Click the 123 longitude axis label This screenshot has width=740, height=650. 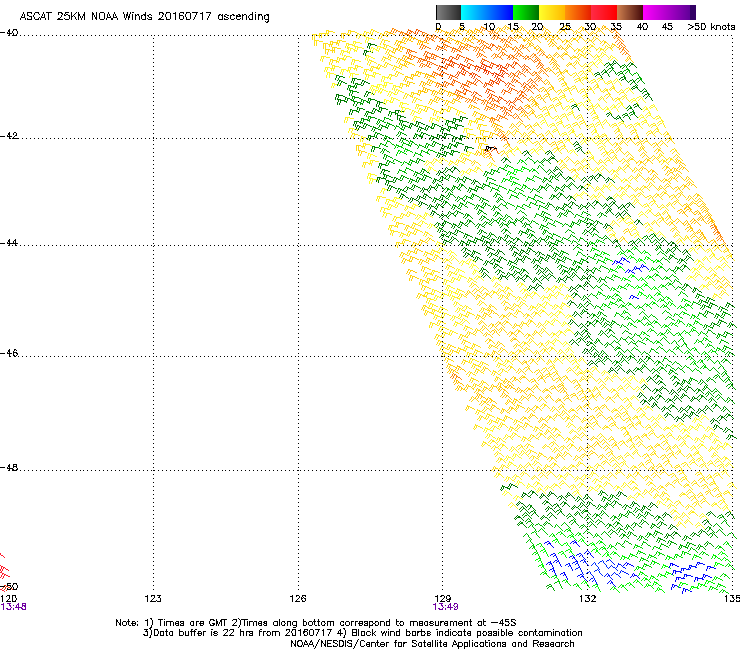coord(153,599)
